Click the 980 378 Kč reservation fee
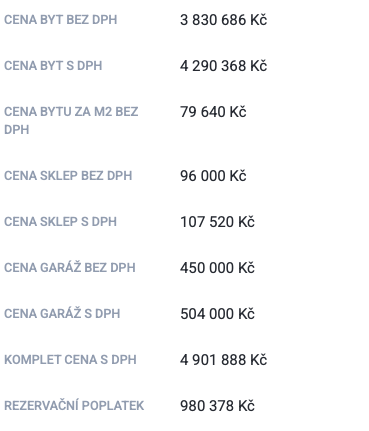 [217, 406]
